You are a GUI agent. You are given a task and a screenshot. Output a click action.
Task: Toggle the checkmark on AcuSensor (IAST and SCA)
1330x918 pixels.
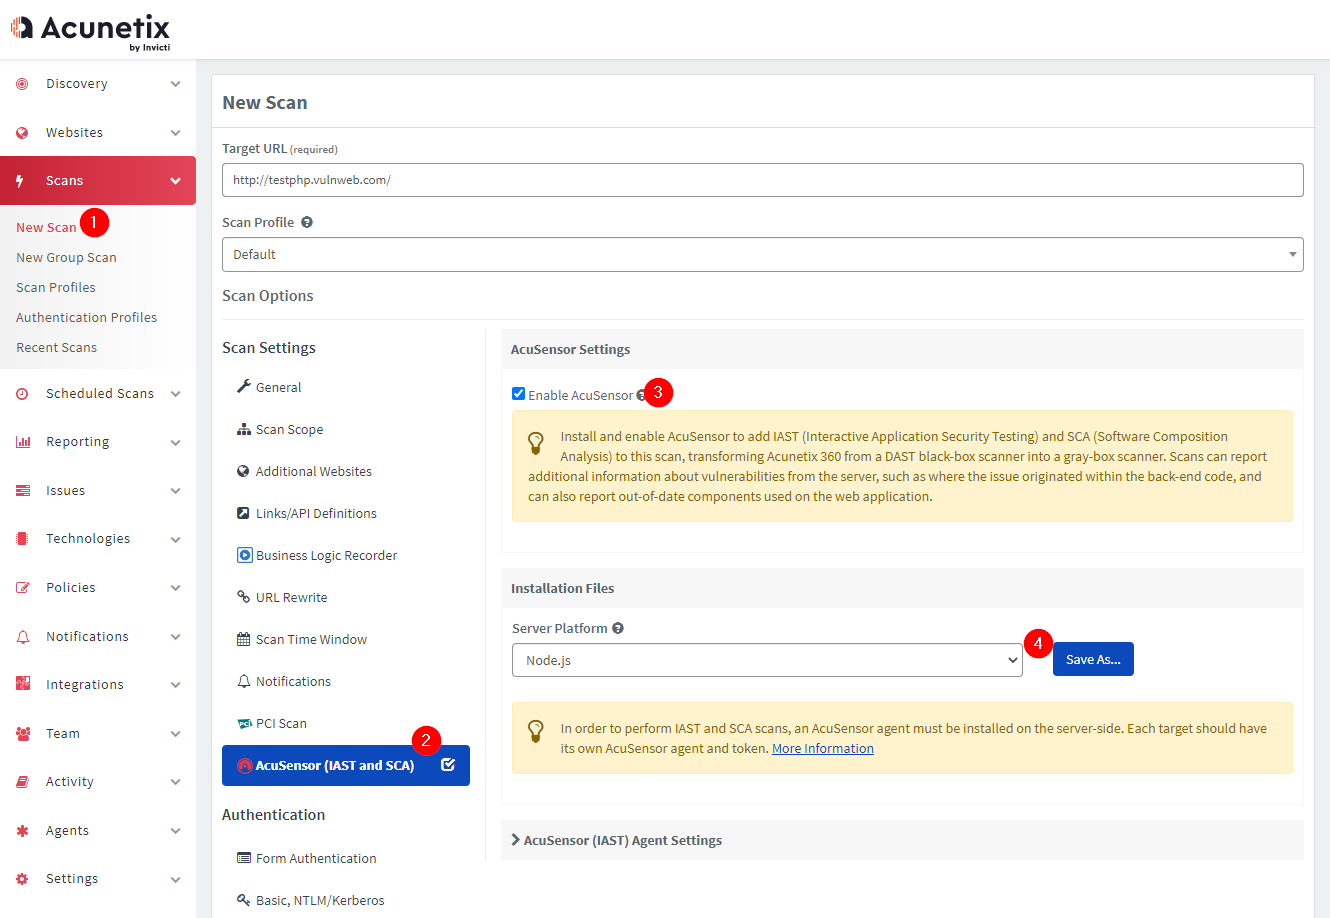pyautogui.click(x=448, y=765)
